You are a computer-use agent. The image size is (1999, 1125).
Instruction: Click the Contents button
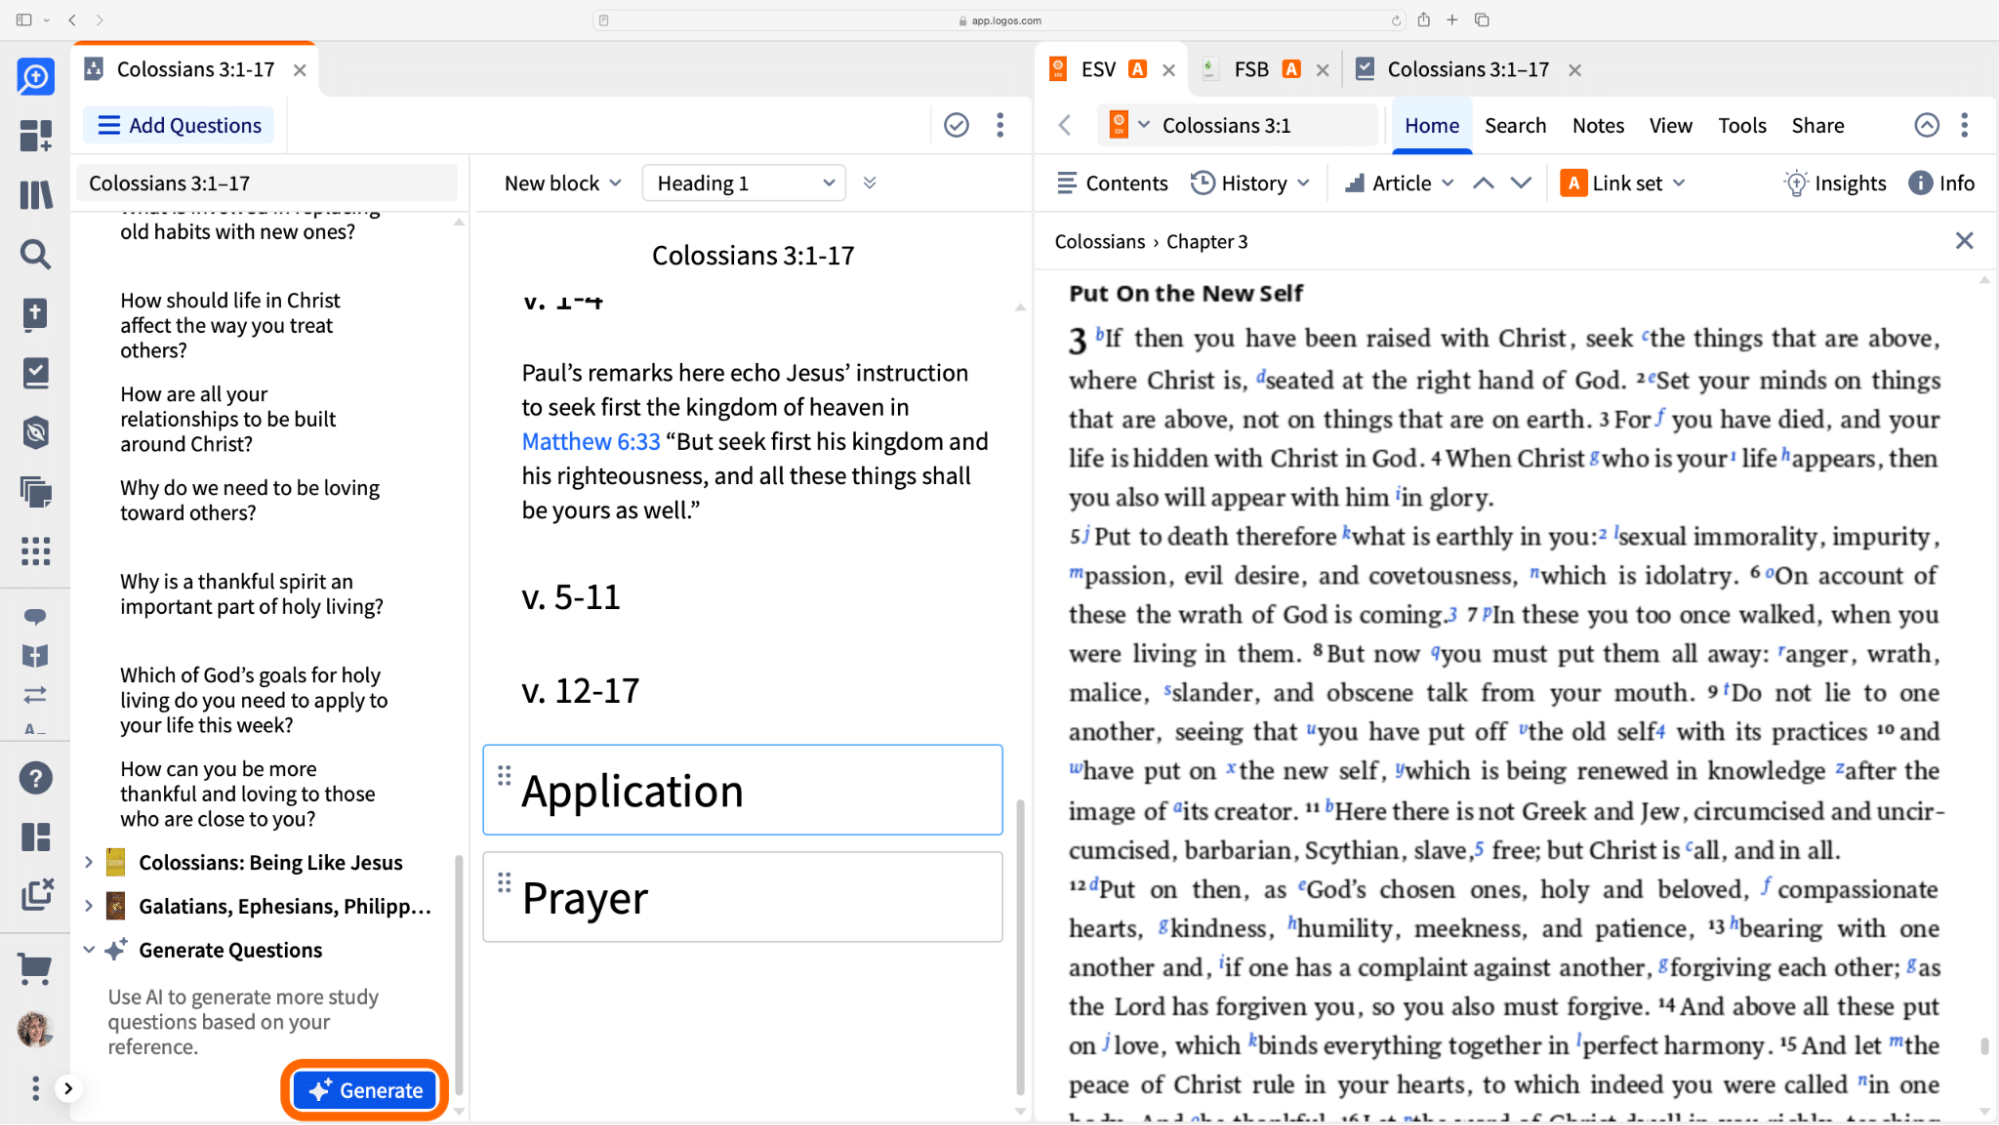[x=1112, y=183]
